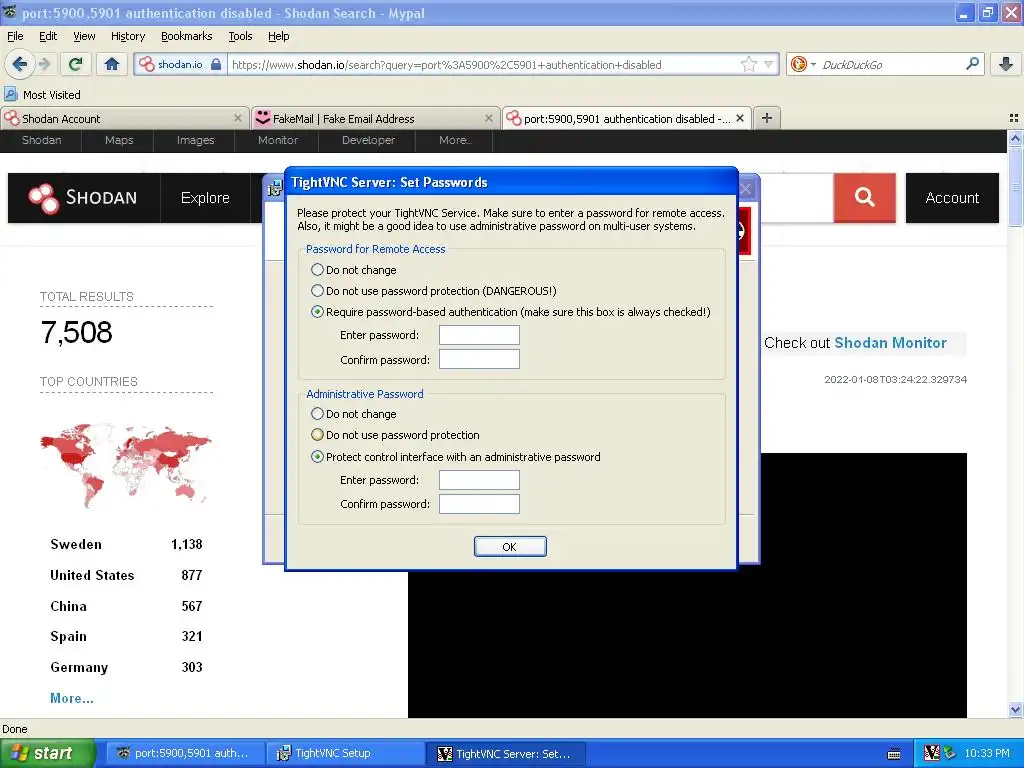Click the Mypal raccoon title bar icon

click(x=10, y=12)
